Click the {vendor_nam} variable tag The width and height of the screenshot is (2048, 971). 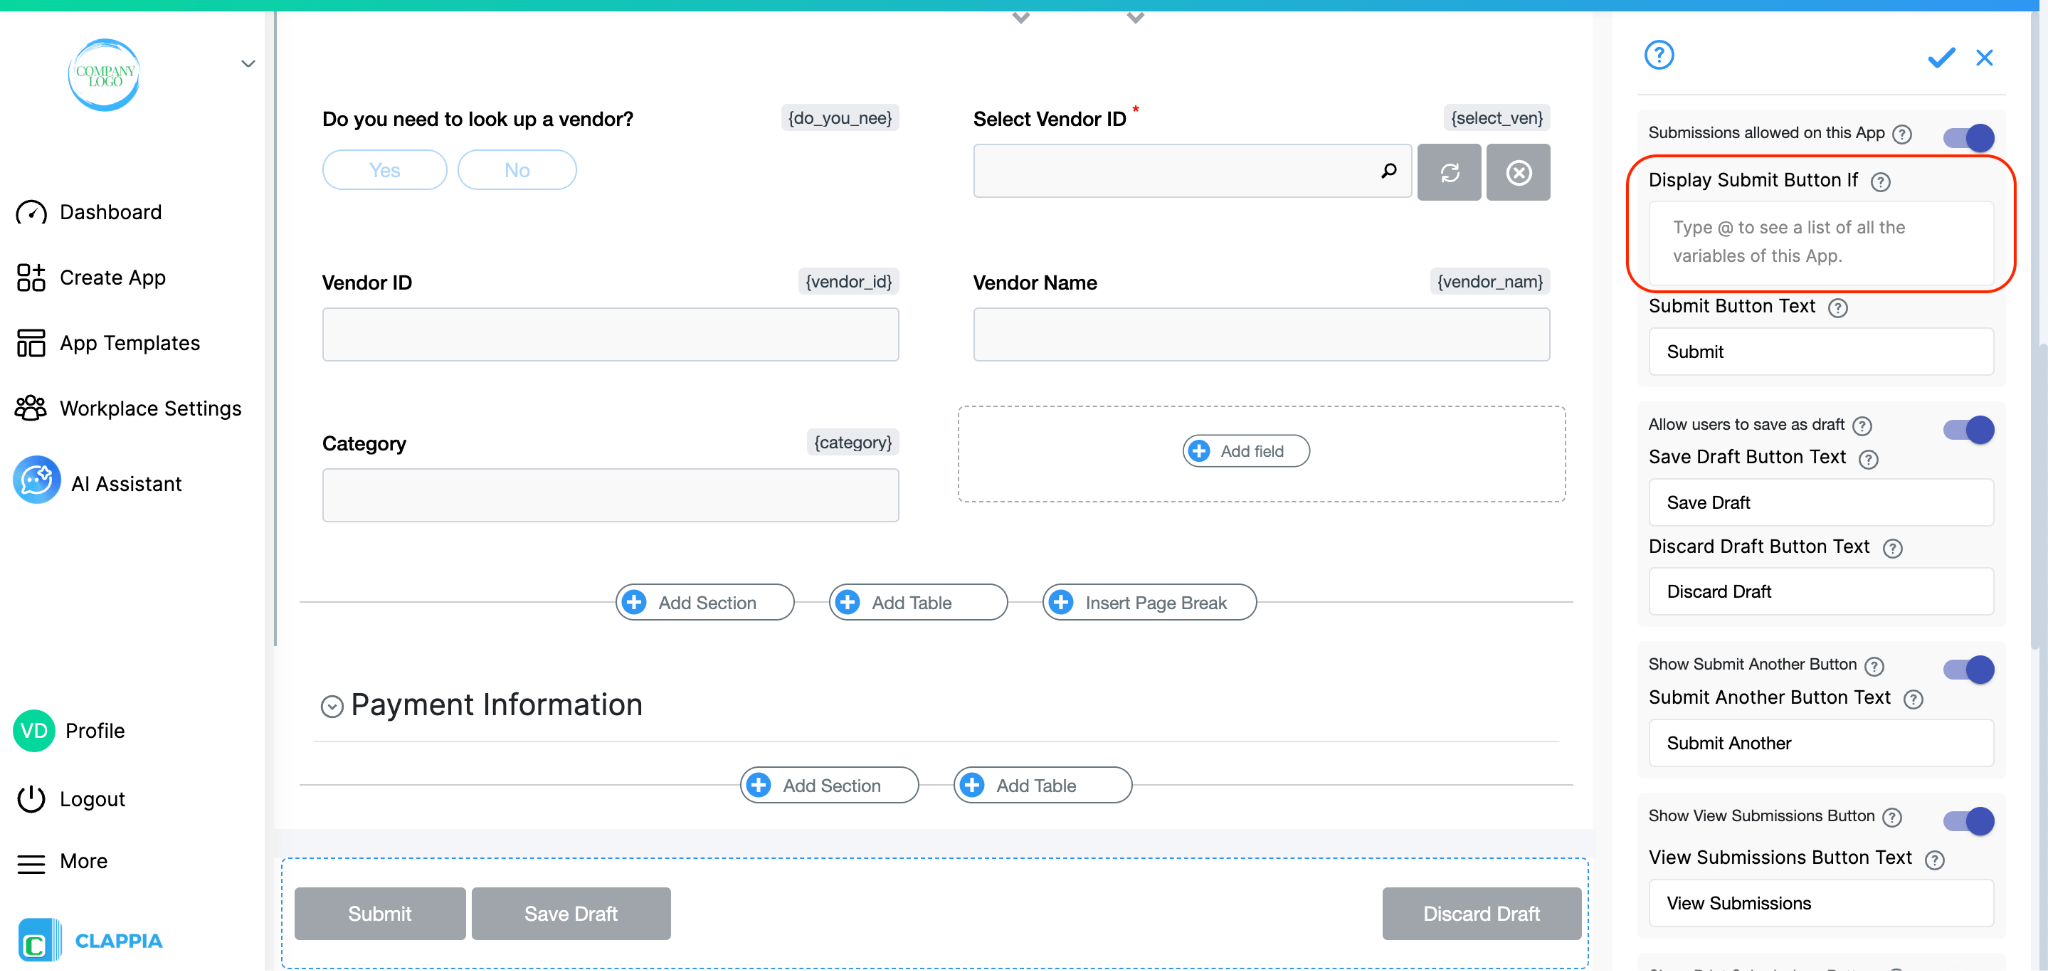click(1490, 282)
